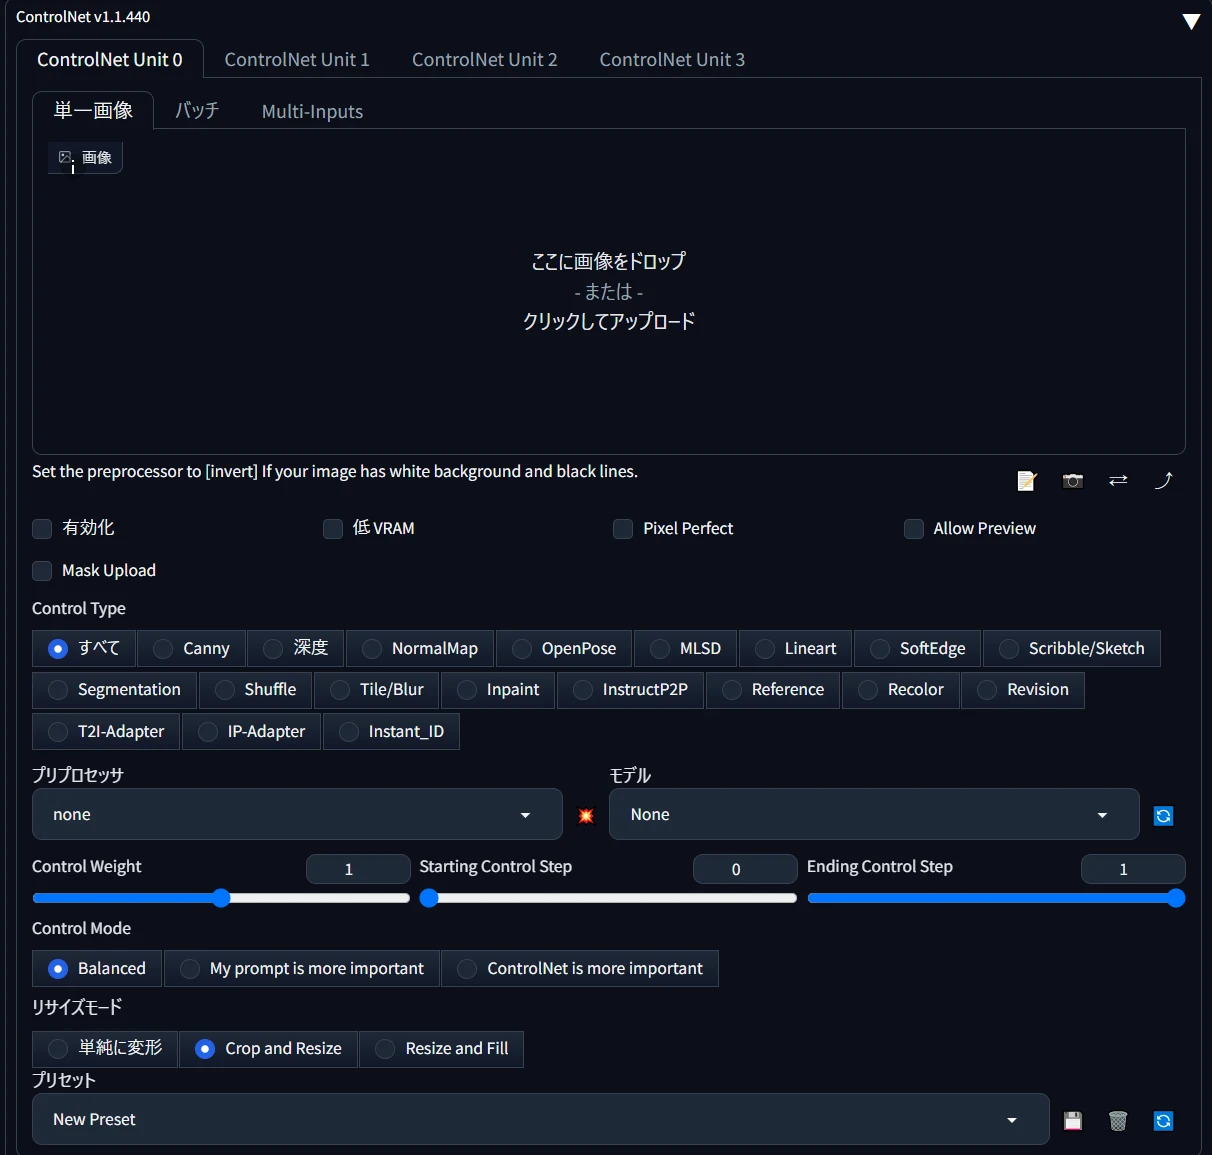Select IP-Adapter control type
The image size is (1212, 1155).
coord(251,732)
